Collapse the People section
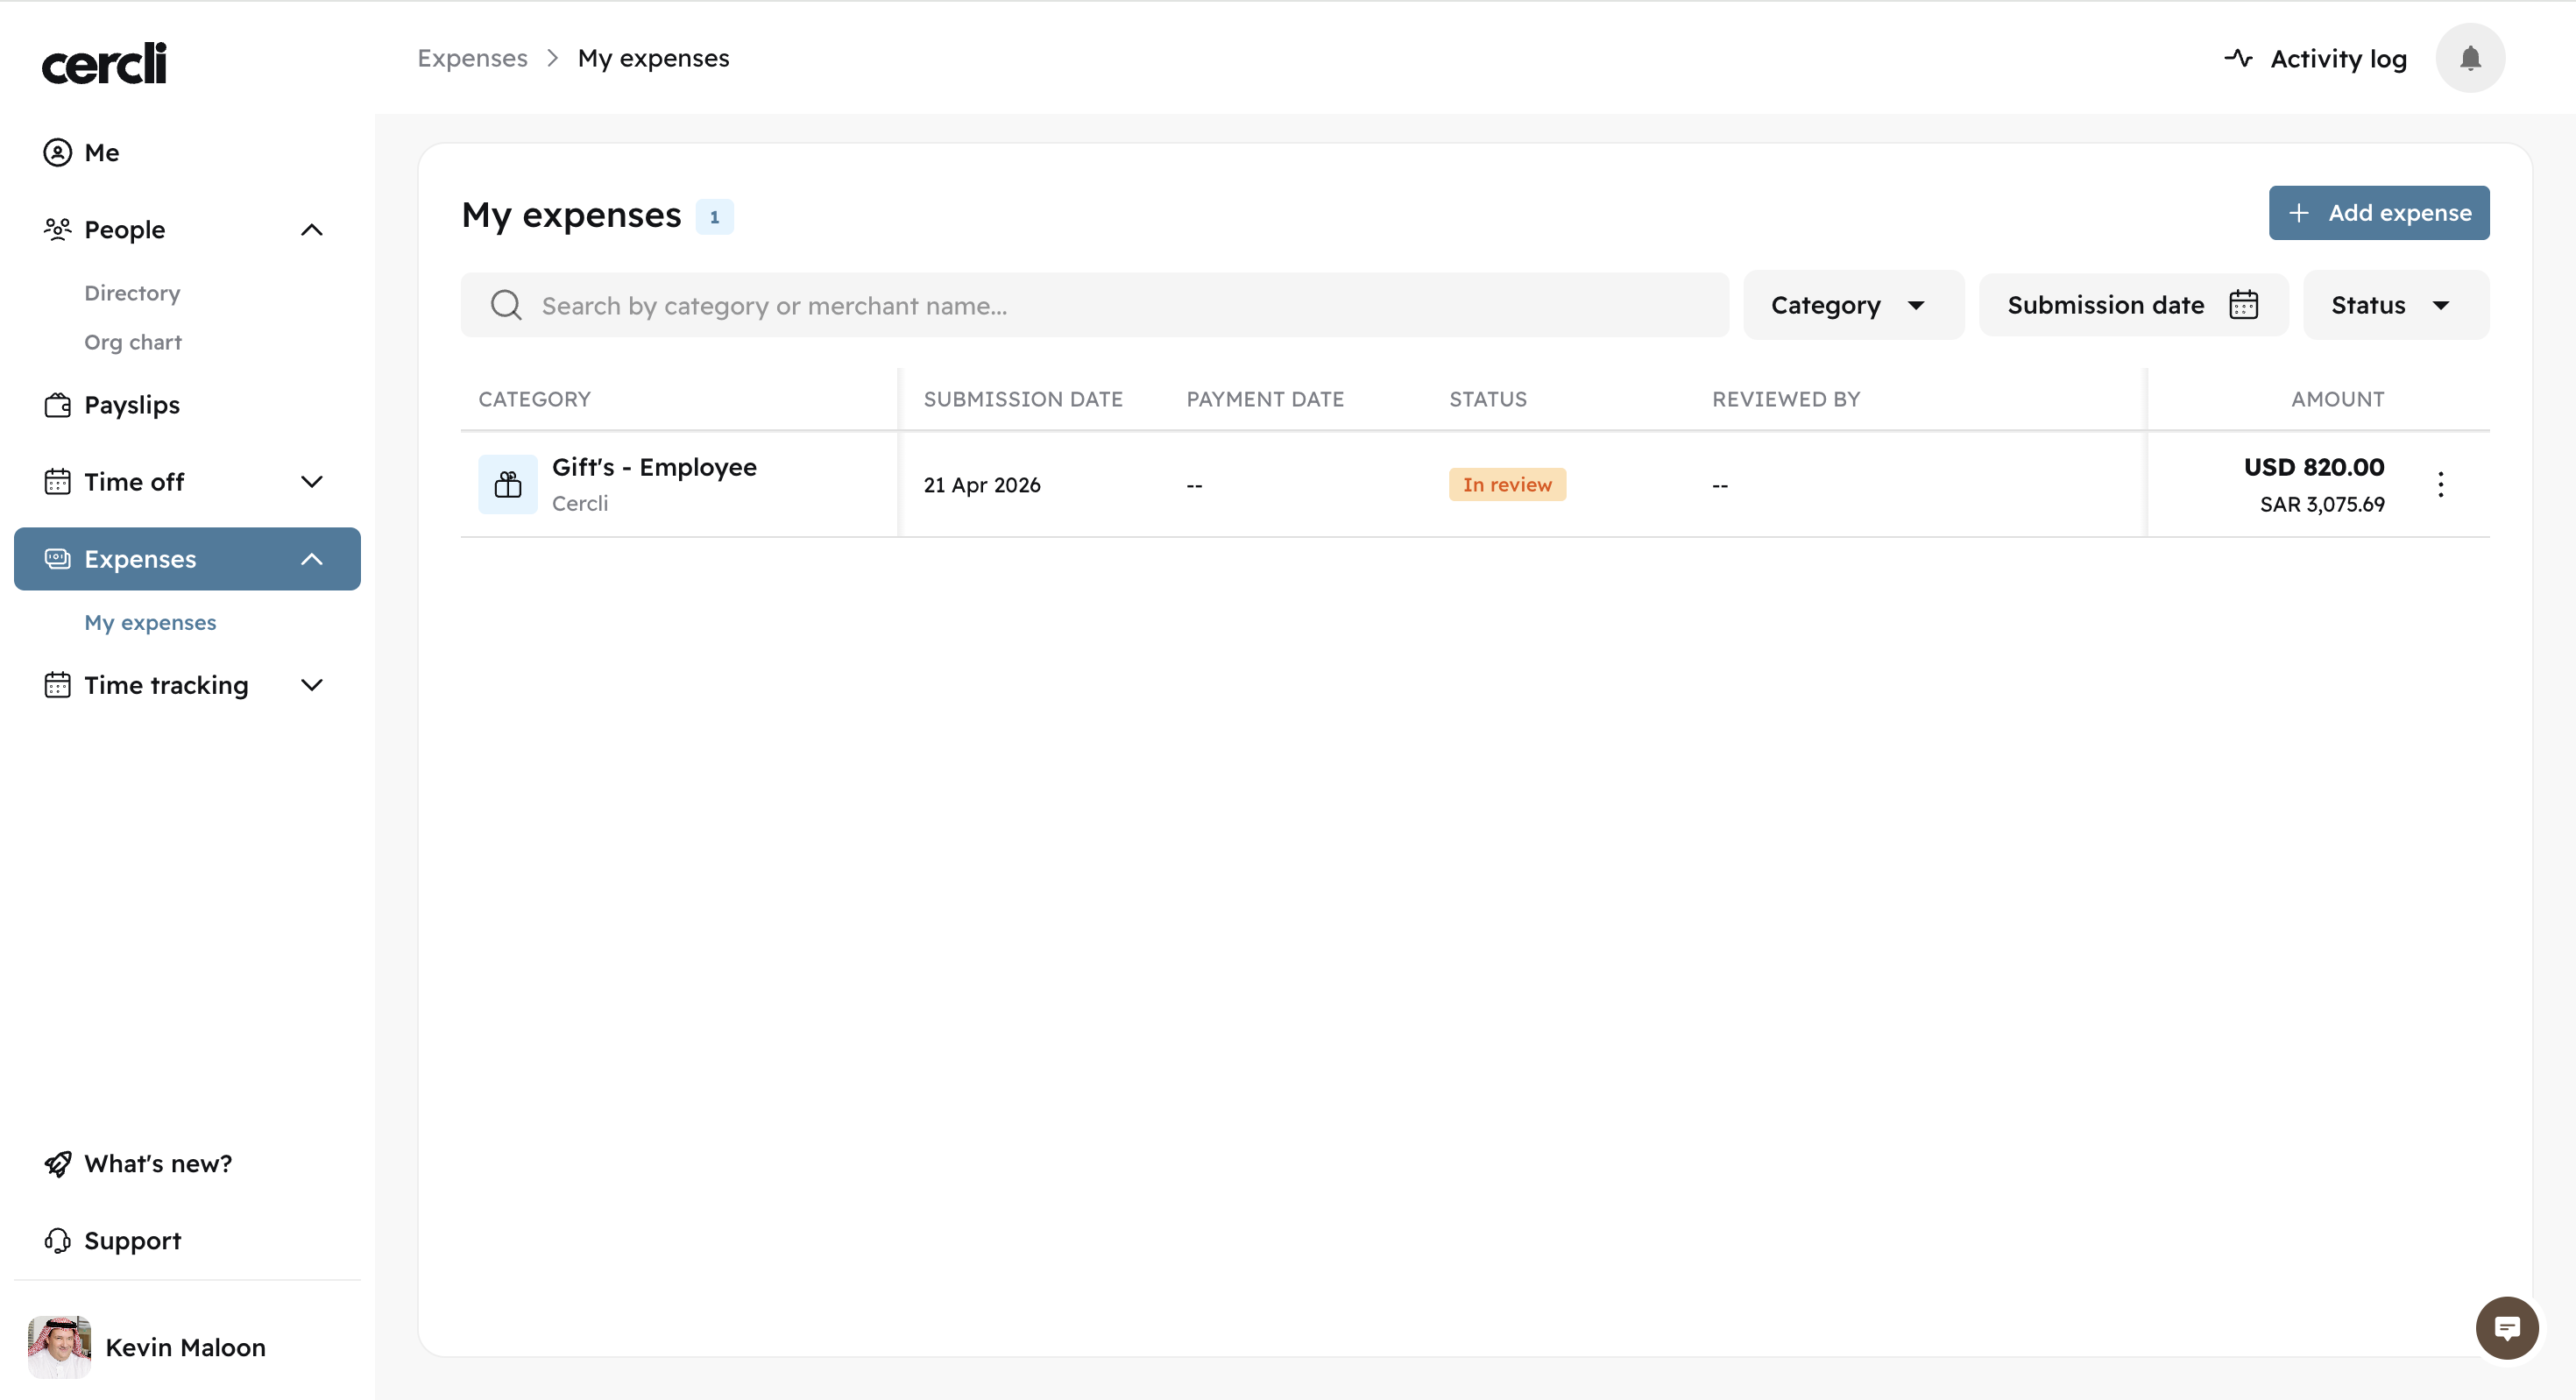Viewport: 2576px width, 1400px height. [x=312, y=230]
